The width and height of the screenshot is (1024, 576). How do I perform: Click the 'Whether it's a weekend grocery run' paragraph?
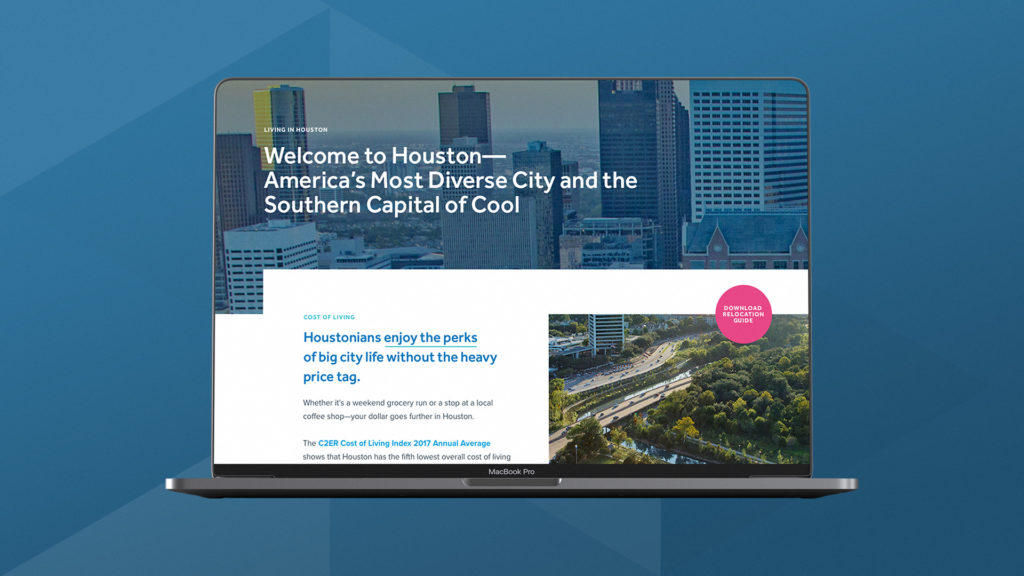coord(398,409)
